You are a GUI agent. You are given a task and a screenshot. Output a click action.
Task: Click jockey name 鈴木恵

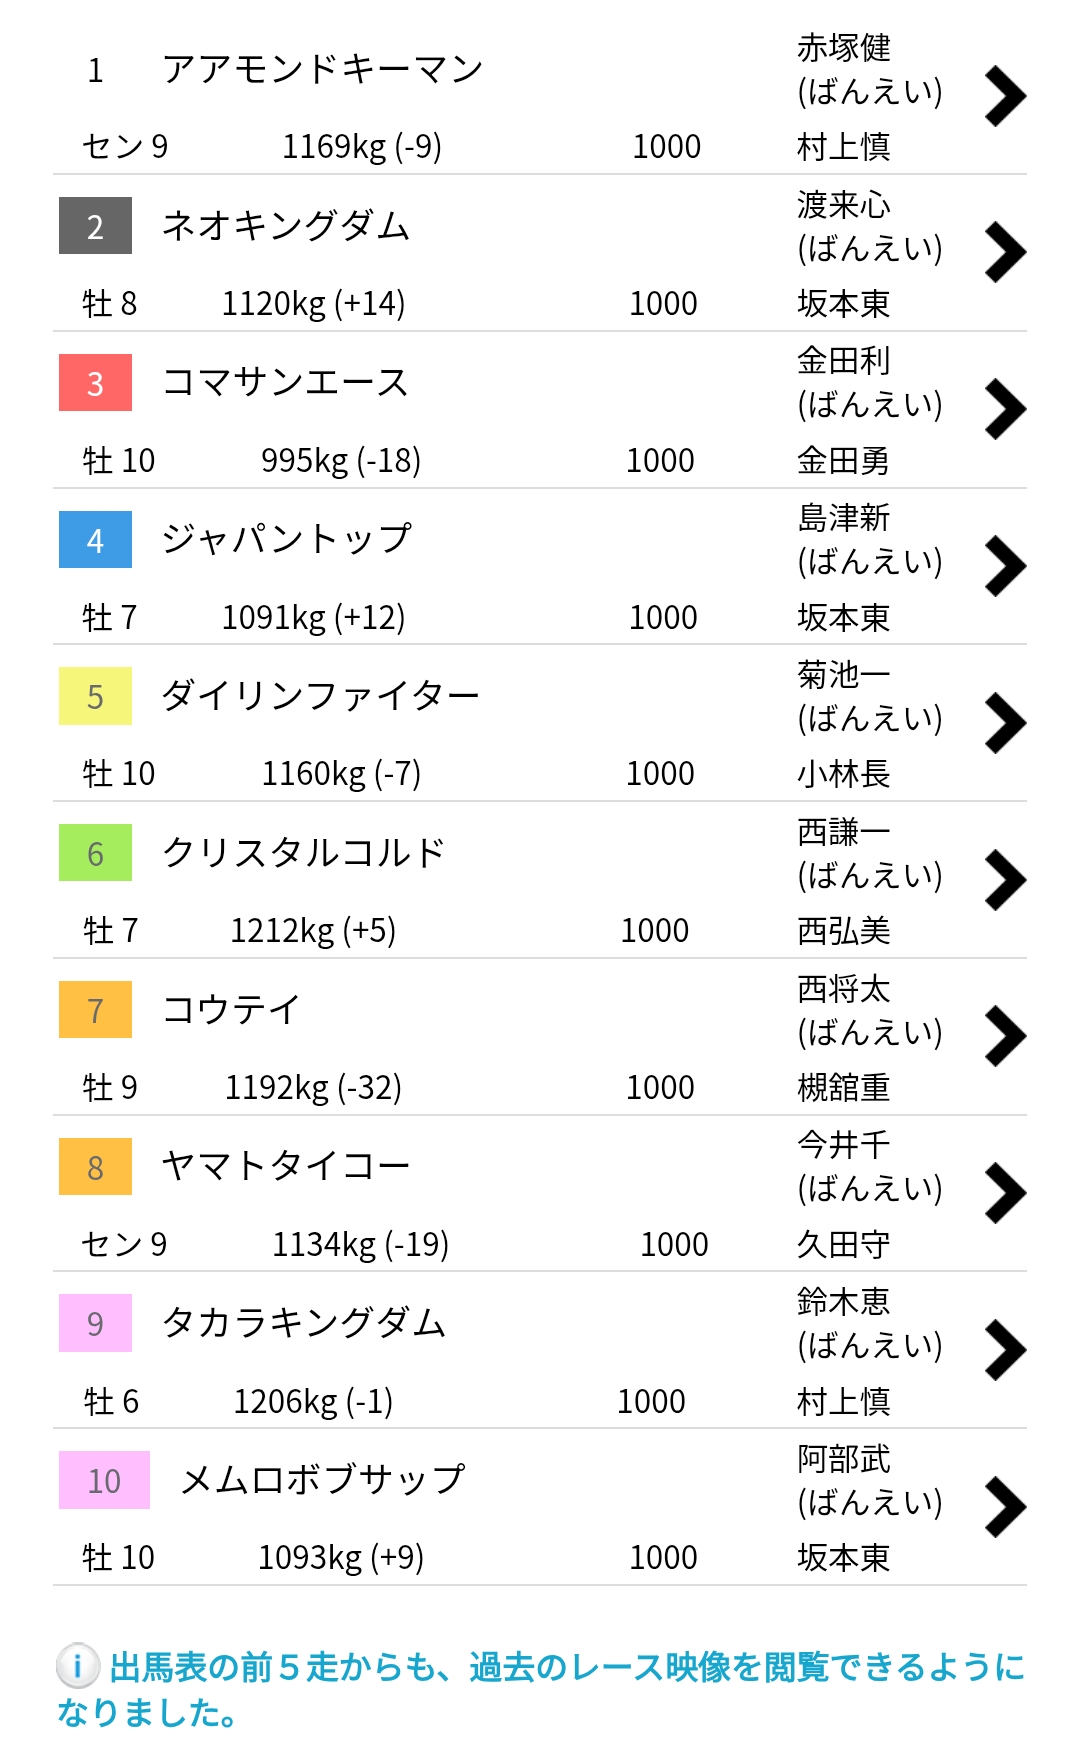tap(843, 1301)
